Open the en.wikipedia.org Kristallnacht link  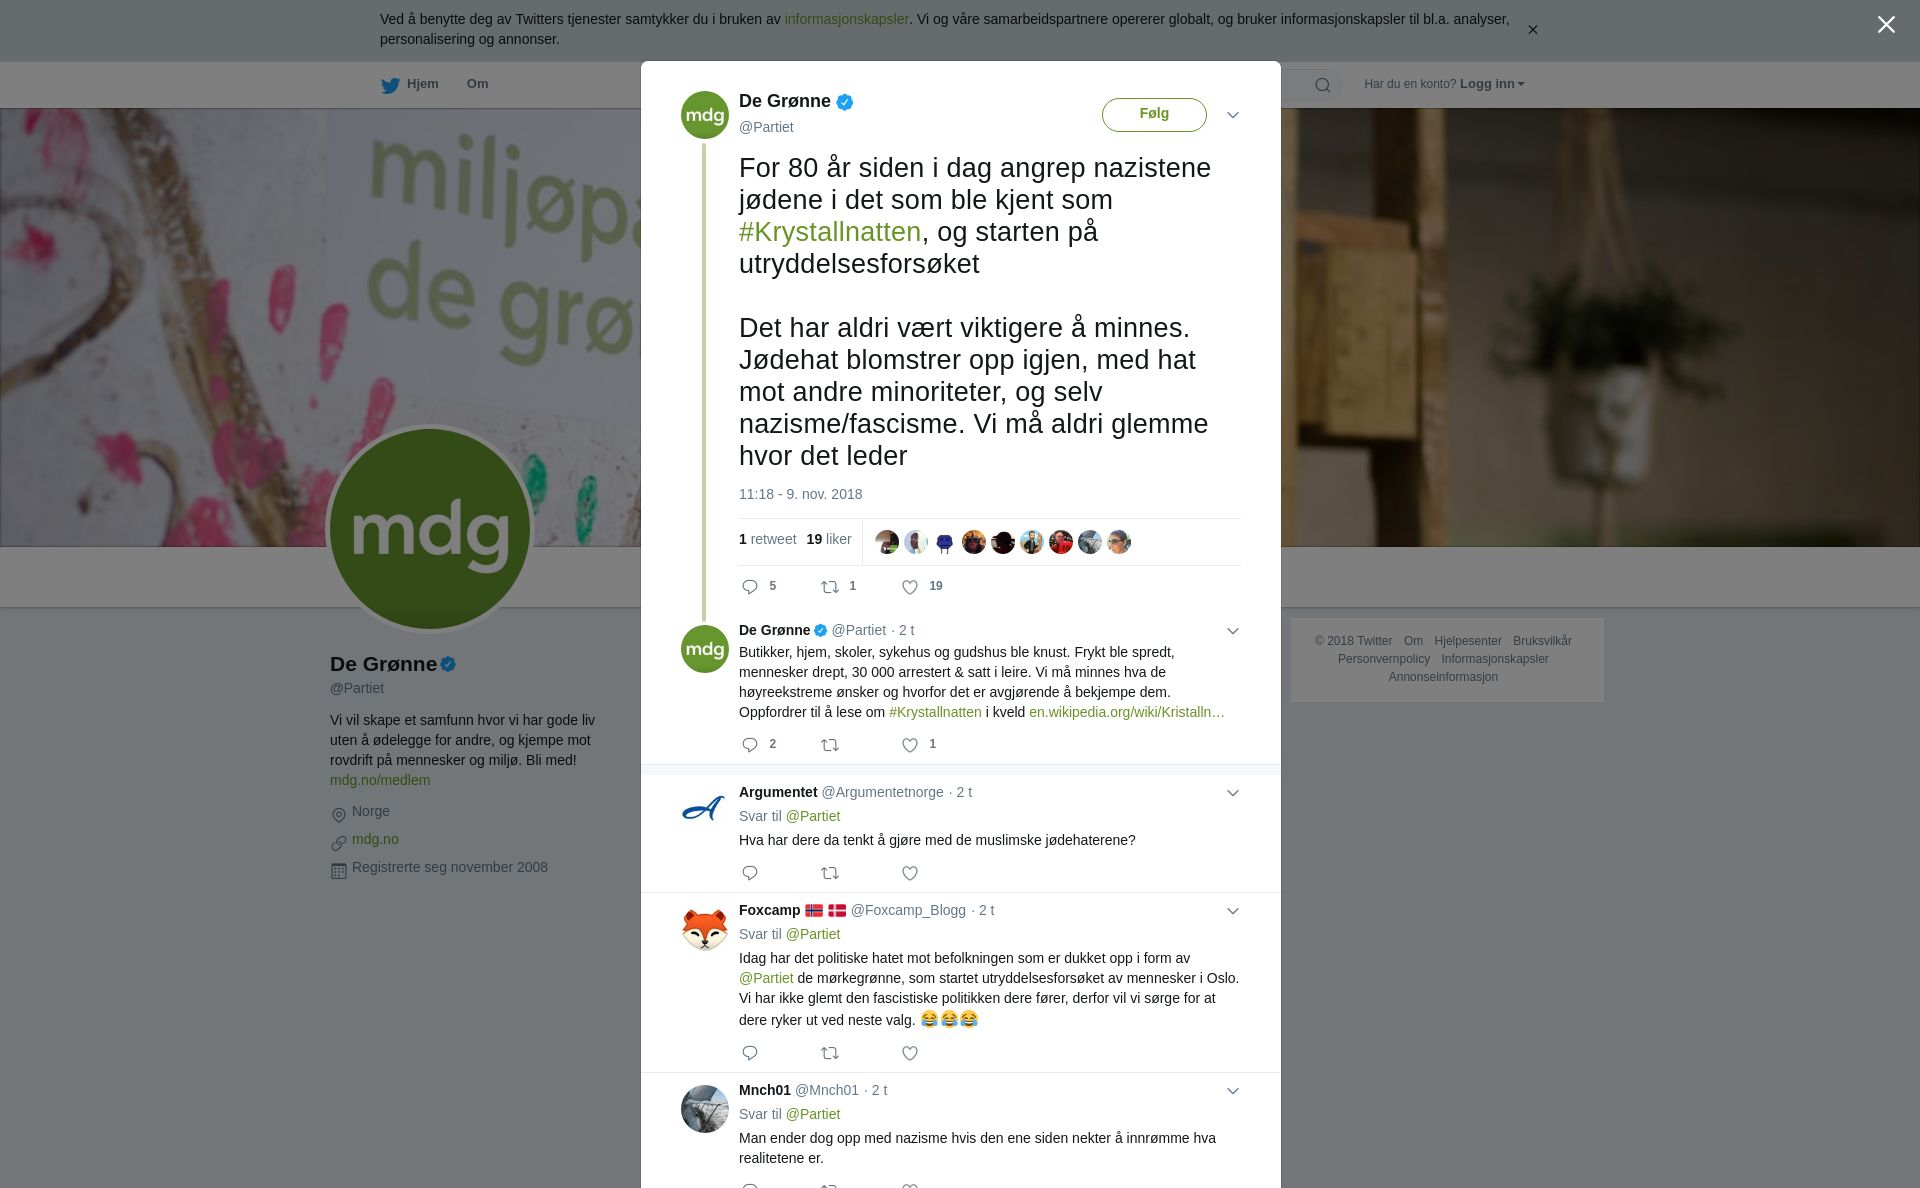pyautogui.click(x=1127, y=712)
